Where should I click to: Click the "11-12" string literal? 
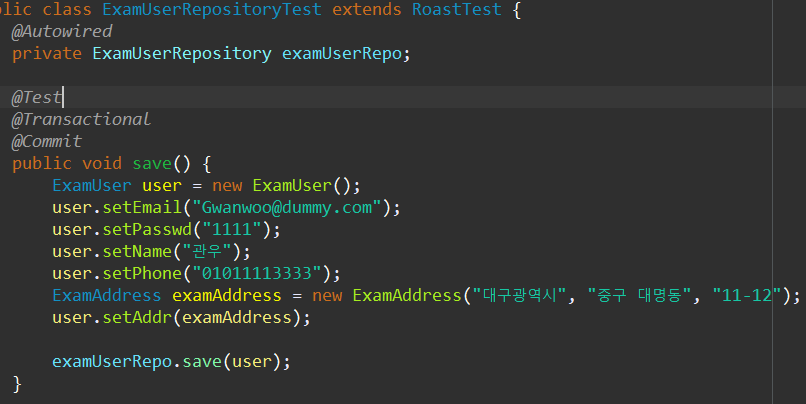click(x=747, y=296)
